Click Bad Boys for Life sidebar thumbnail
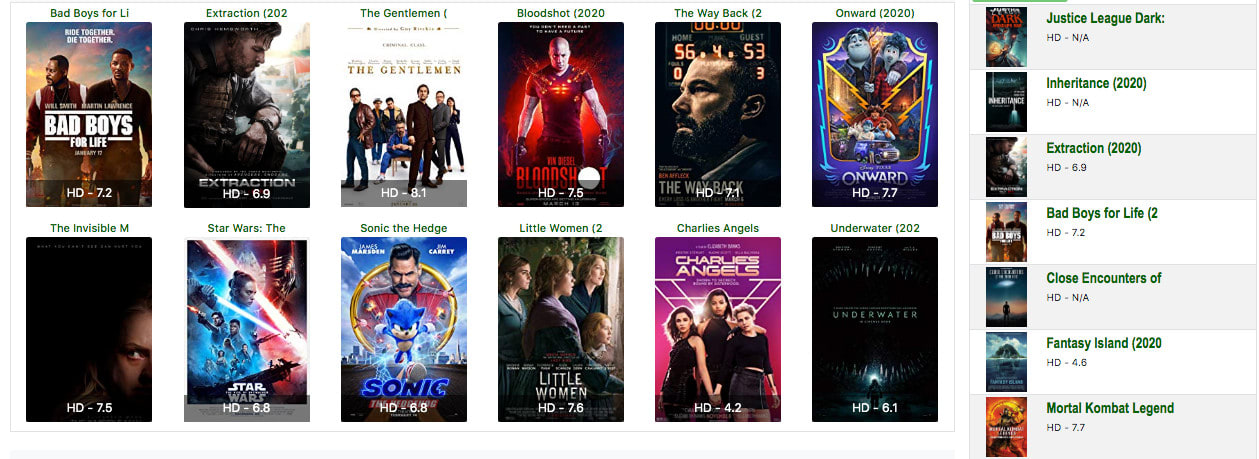1259x459 pixels. pyautogui.click(x=1006, y=232)
